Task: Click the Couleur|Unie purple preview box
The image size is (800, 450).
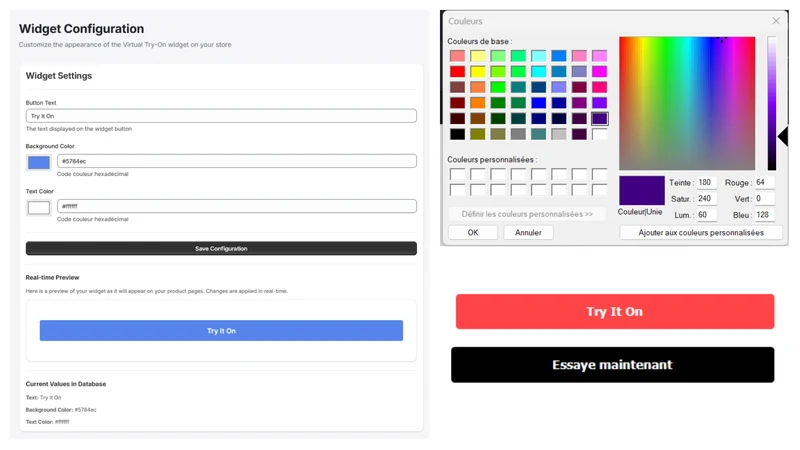Action: [642, 191]
